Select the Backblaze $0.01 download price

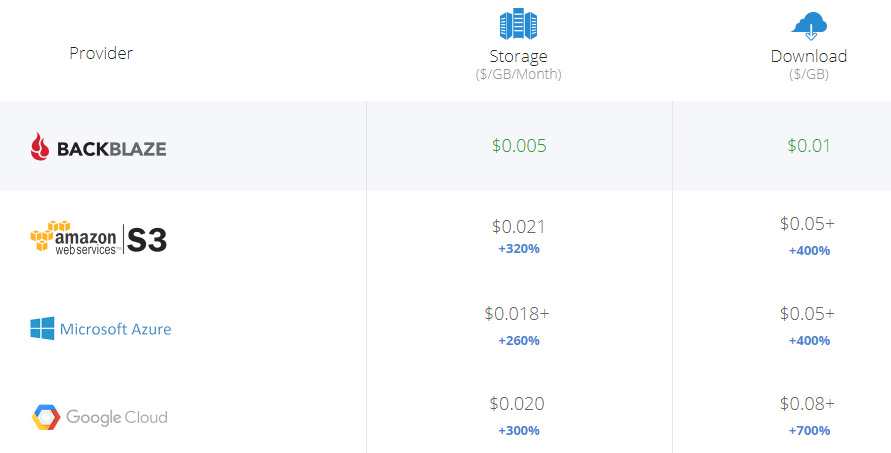pos(808,146)
